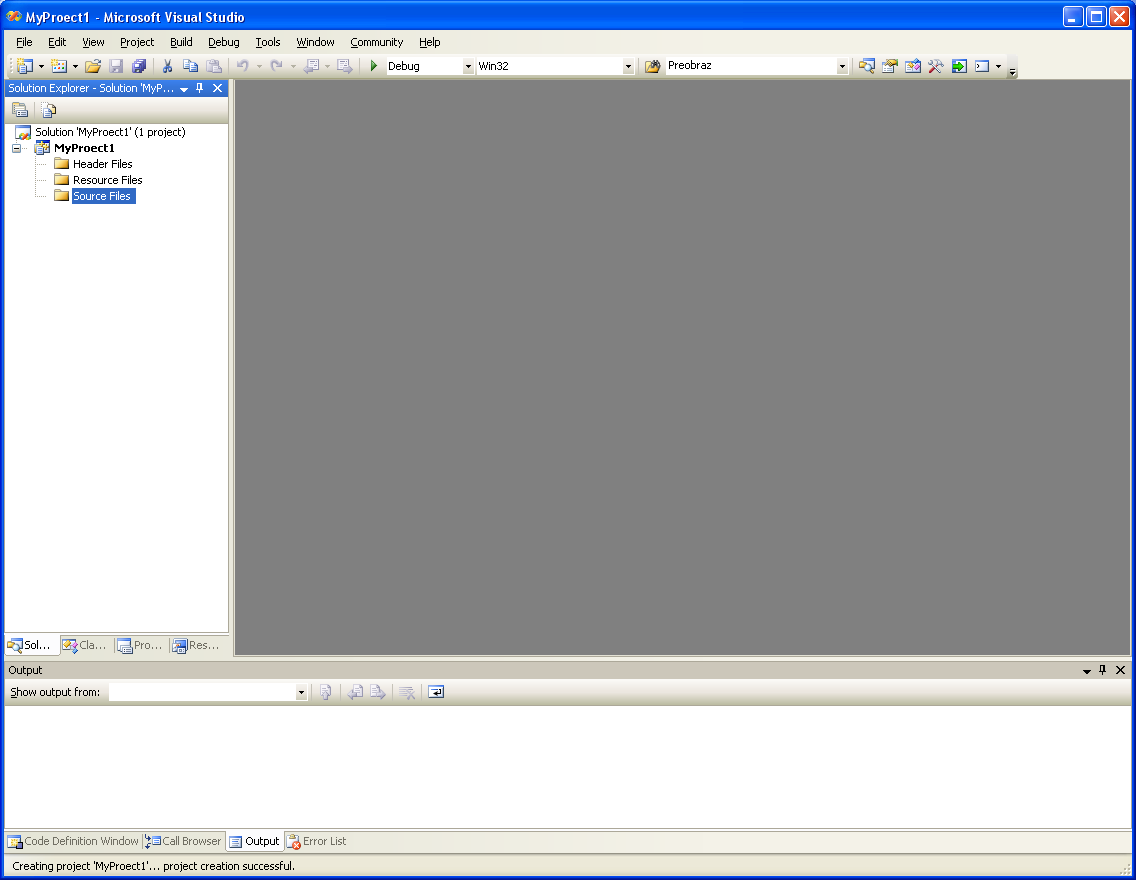Click Go to Previous Message icon in Output

pos(355,692)
